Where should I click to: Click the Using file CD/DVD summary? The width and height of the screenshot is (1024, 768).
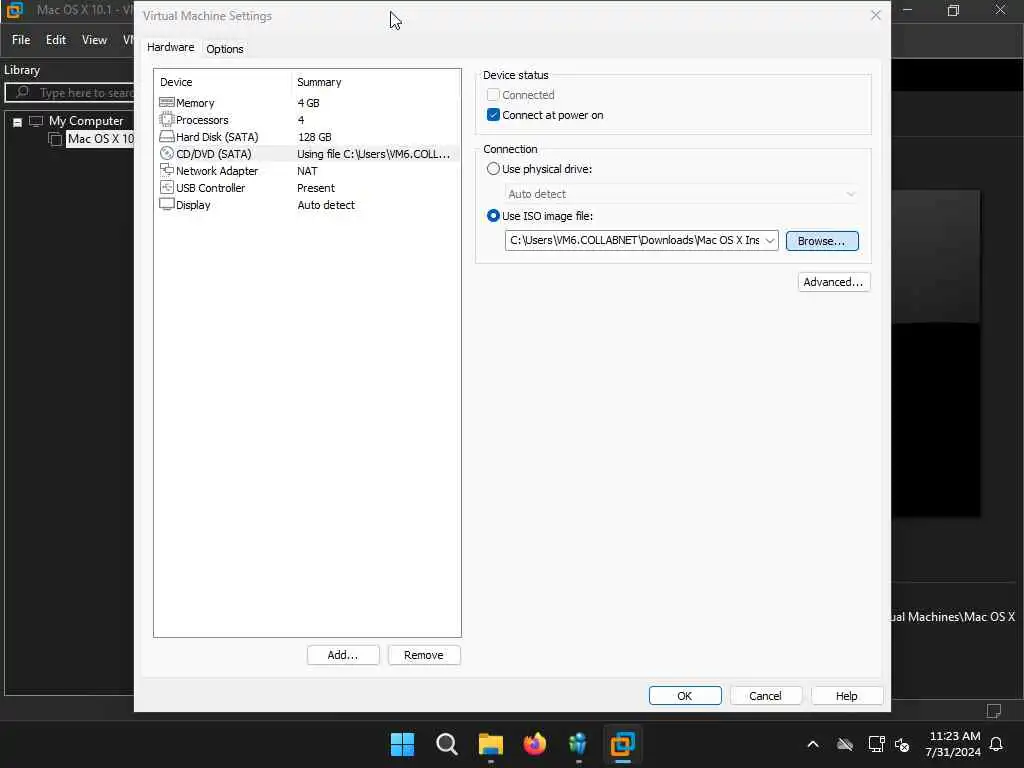tap(374, 153)
